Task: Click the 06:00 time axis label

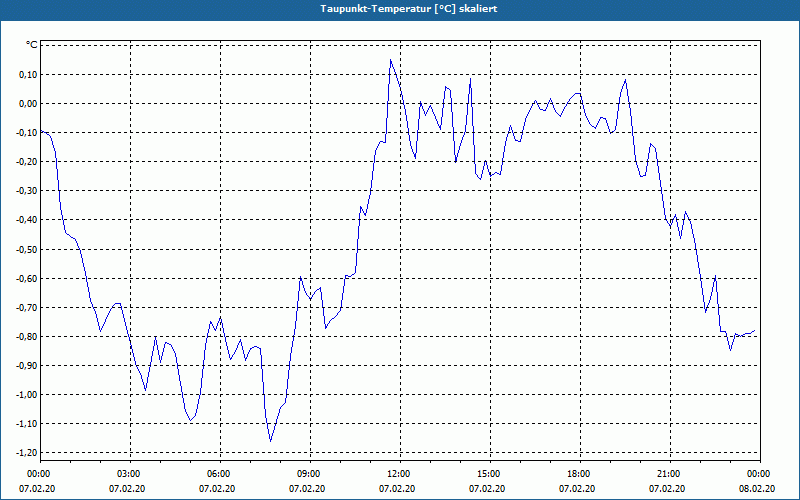Action: tap(220, 473)
